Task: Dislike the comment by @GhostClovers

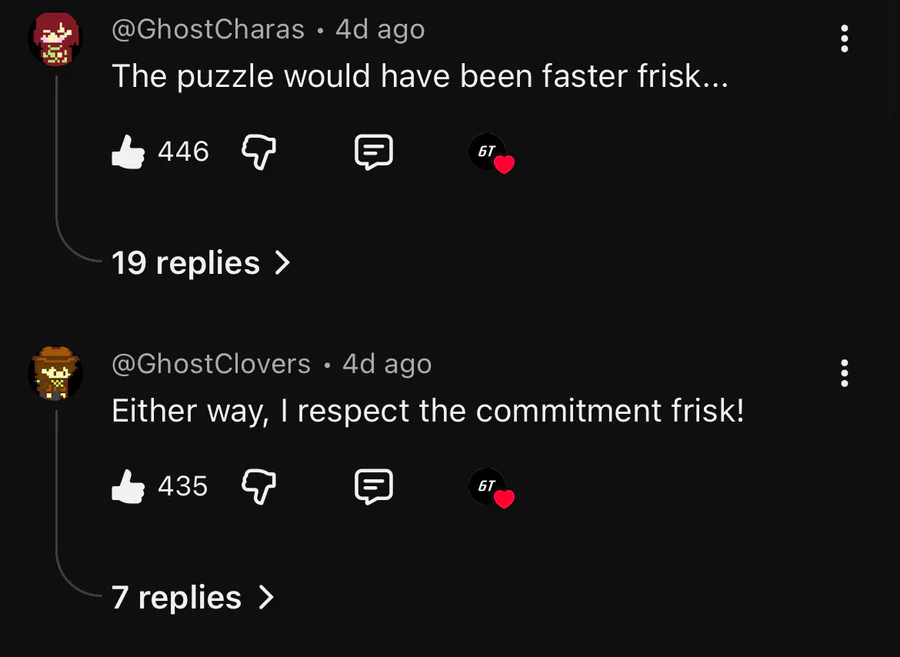Action: coord(259,487)
